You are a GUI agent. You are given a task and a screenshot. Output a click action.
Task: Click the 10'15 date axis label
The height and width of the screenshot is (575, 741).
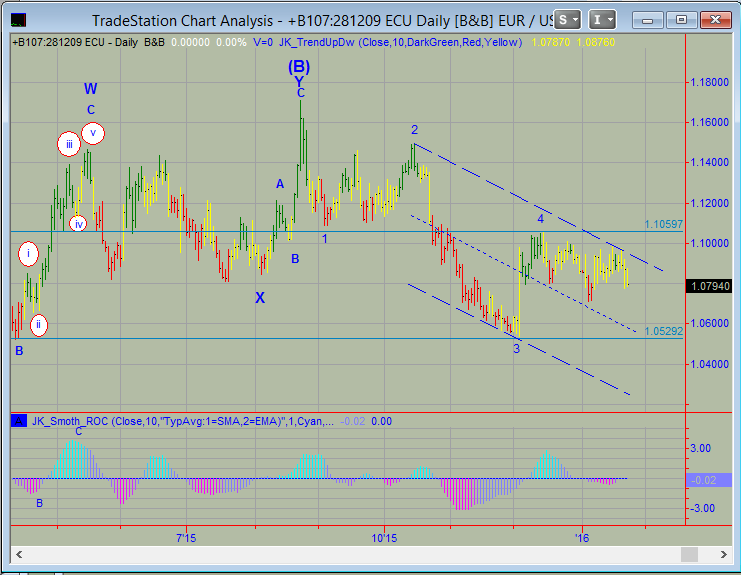(x=383, y=538)
